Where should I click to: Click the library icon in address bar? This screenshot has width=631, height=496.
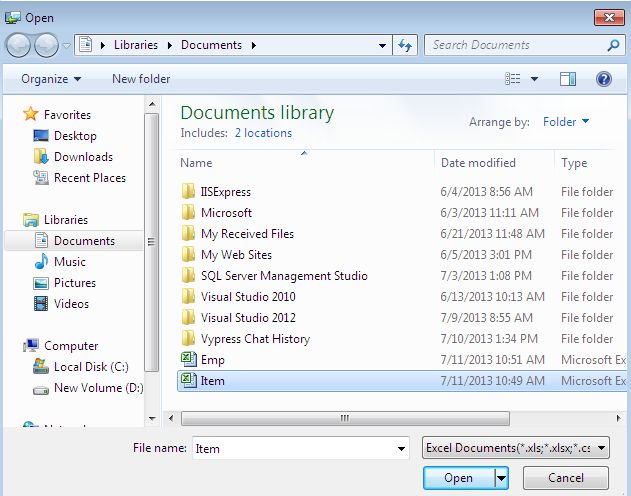[x=86, y=45]
